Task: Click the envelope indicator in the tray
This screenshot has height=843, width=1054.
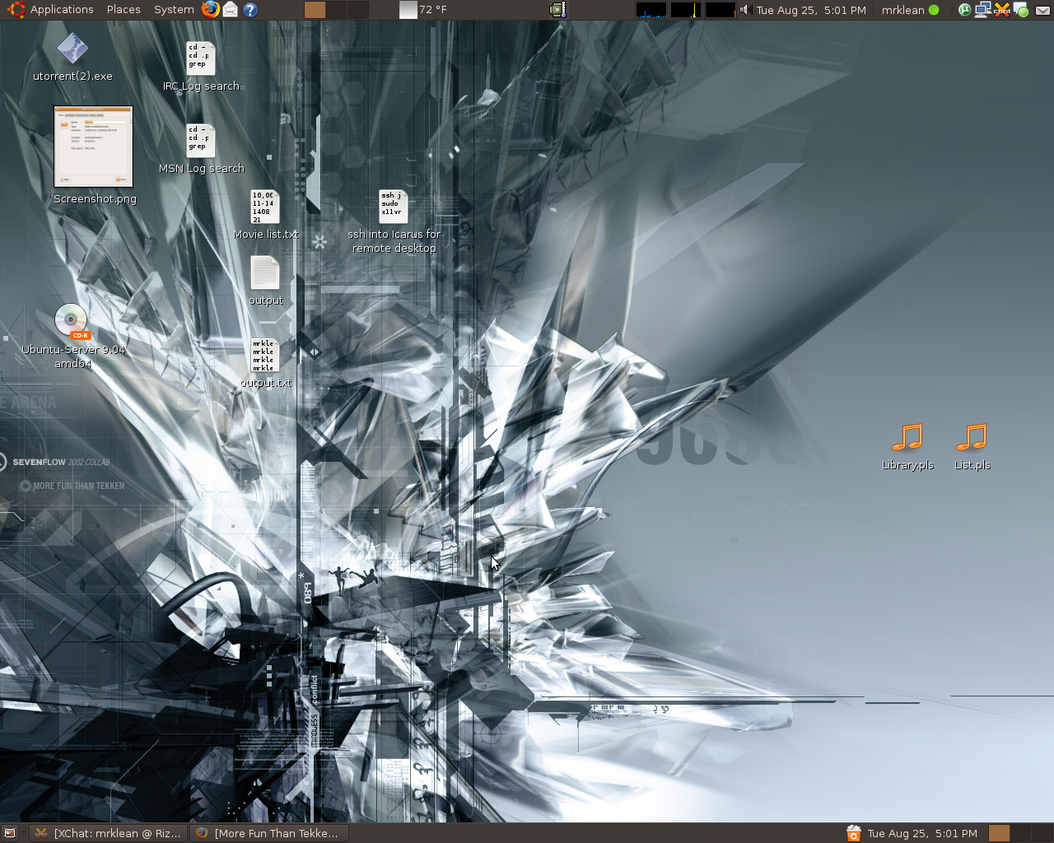Action: [x=1042, y=10]
